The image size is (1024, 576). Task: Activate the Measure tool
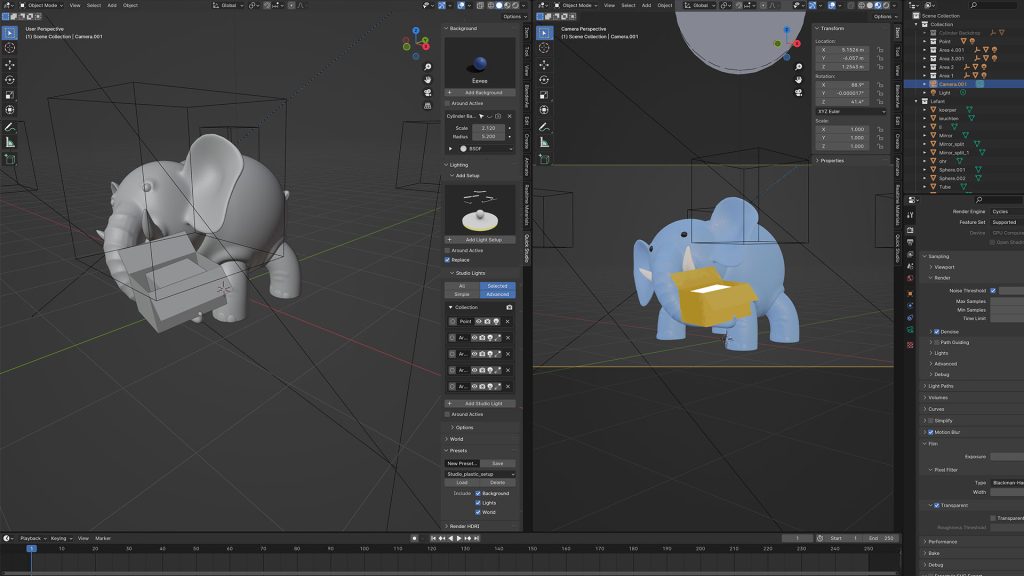(10, 142)
